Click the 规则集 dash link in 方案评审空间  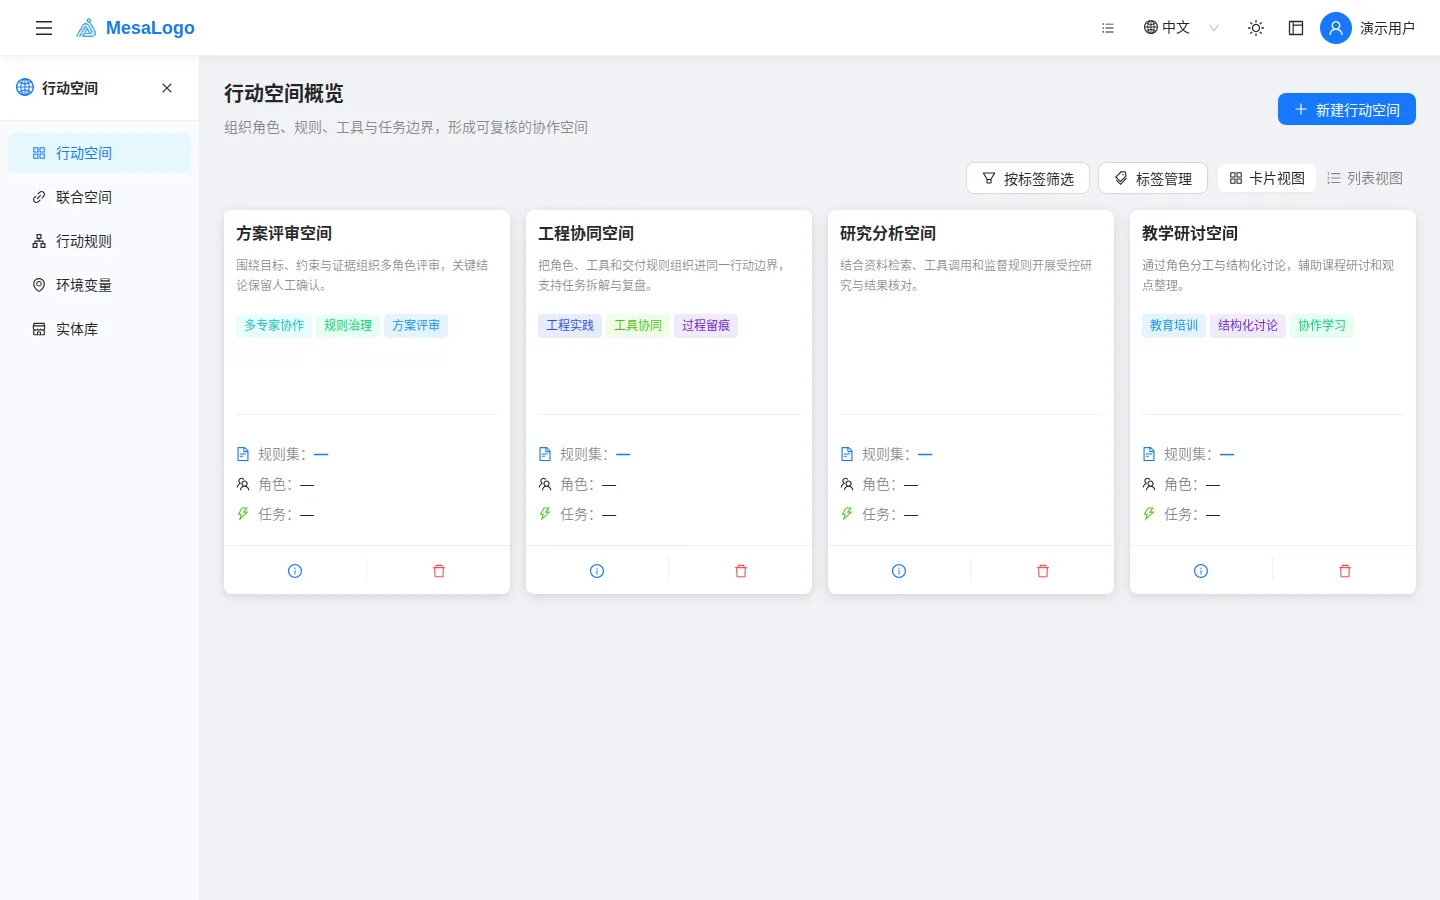(x=321, y=454)
